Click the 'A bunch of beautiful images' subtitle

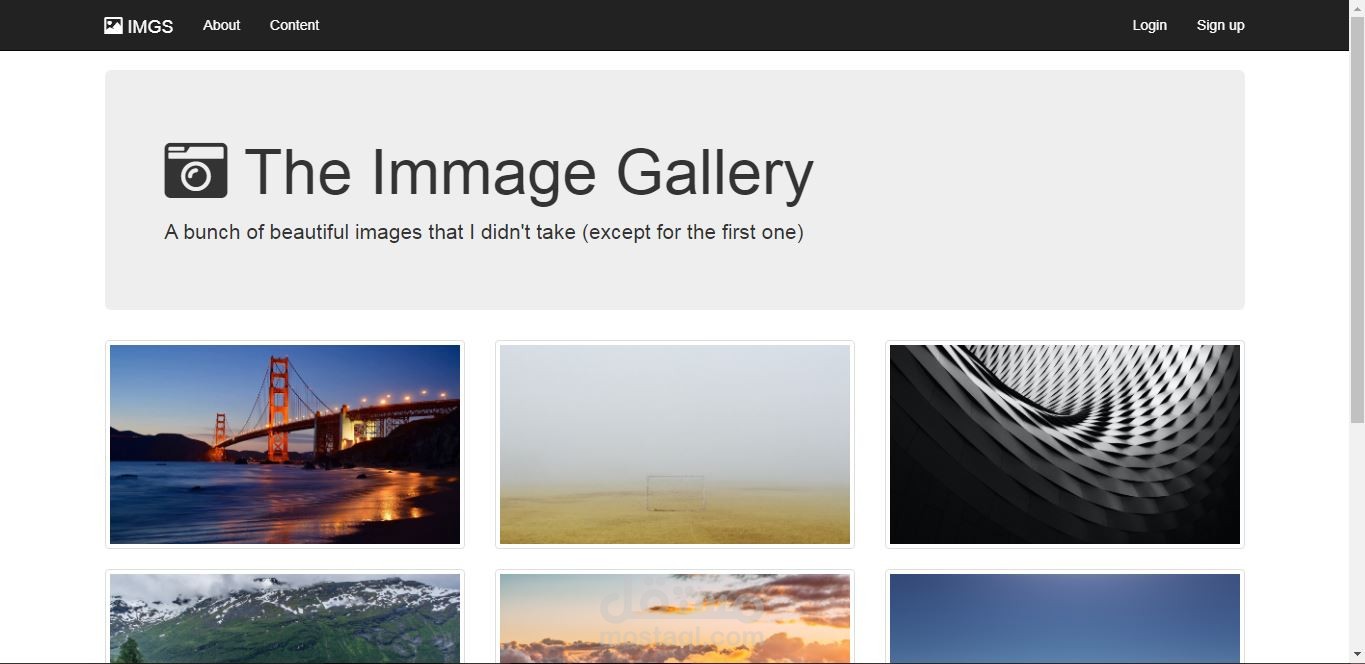point(484,232)
